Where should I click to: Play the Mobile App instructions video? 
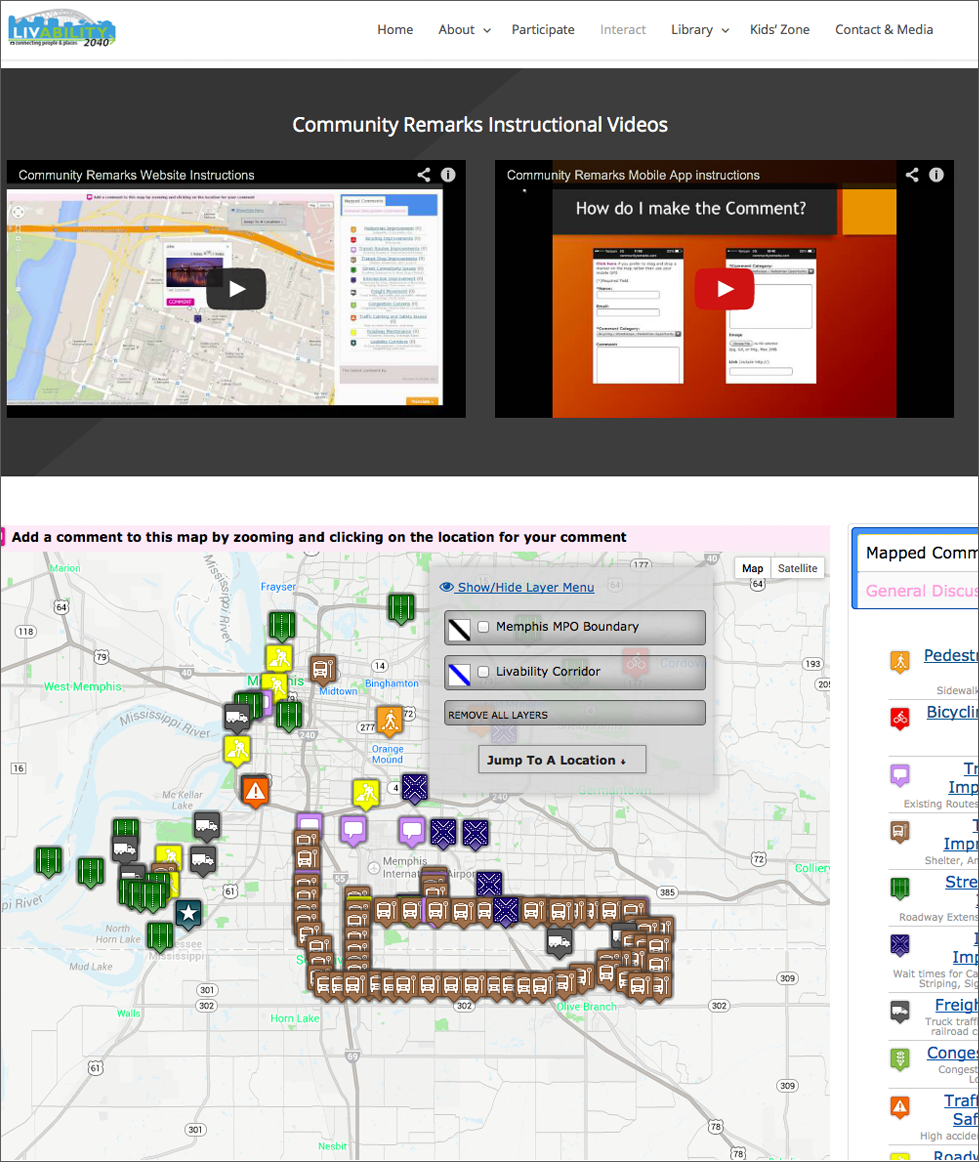724,289
